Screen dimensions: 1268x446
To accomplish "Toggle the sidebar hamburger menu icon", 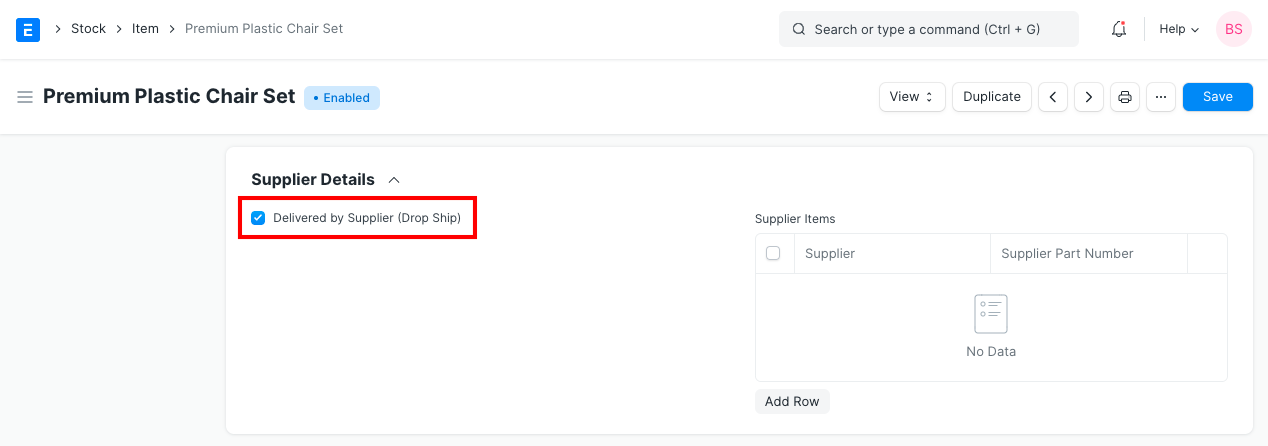I will click(25, 97).
